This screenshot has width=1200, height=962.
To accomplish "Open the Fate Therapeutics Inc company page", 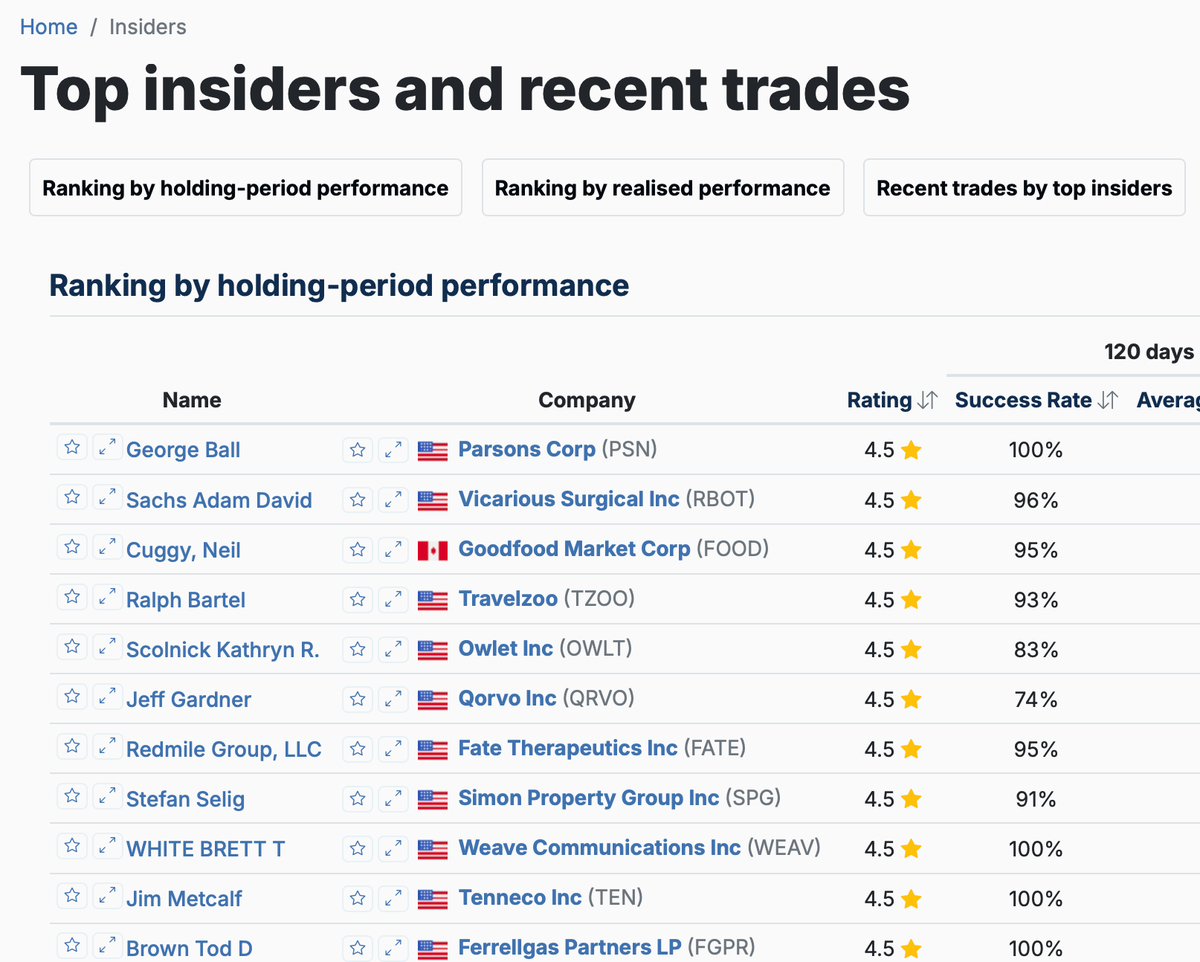I will [567, 748].
